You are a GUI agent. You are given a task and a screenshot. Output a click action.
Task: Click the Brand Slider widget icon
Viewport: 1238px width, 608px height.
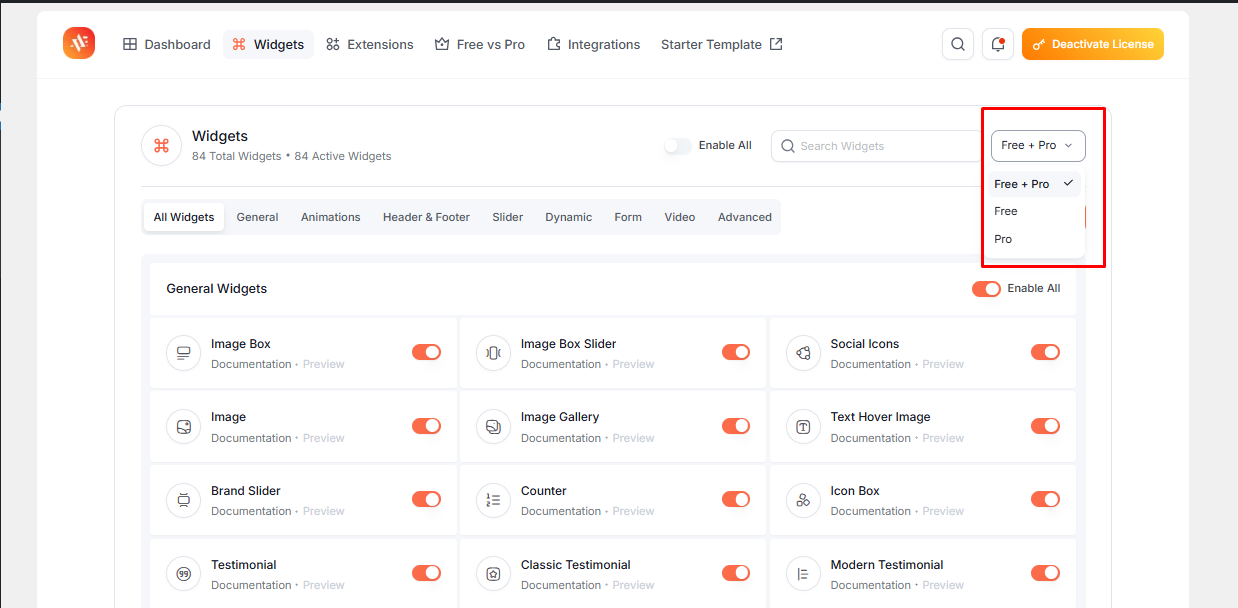coord(183,500)
